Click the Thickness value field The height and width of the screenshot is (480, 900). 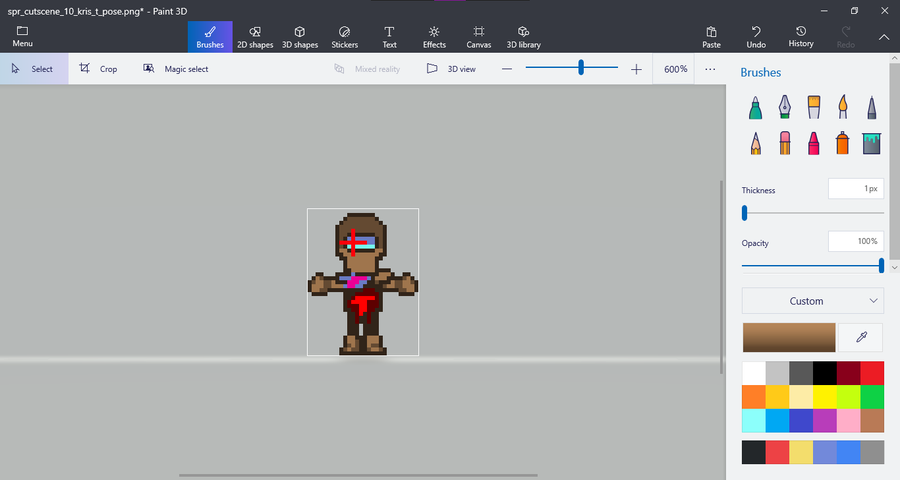click(x=855, y=189)
